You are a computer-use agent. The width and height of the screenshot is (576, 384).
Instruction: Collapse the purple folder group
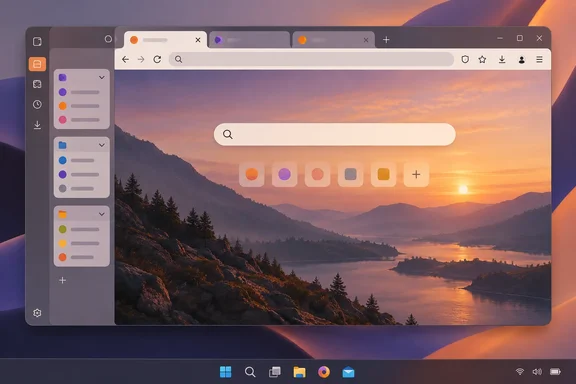pos(102,78)
